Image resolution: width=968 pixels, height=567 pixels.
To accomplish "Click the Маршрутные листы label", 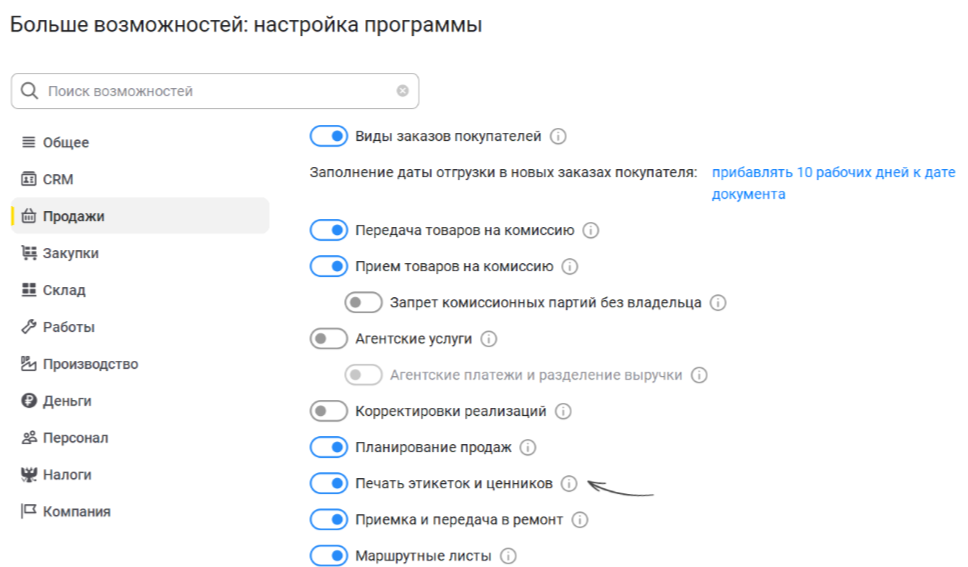I will pos(423,556).
